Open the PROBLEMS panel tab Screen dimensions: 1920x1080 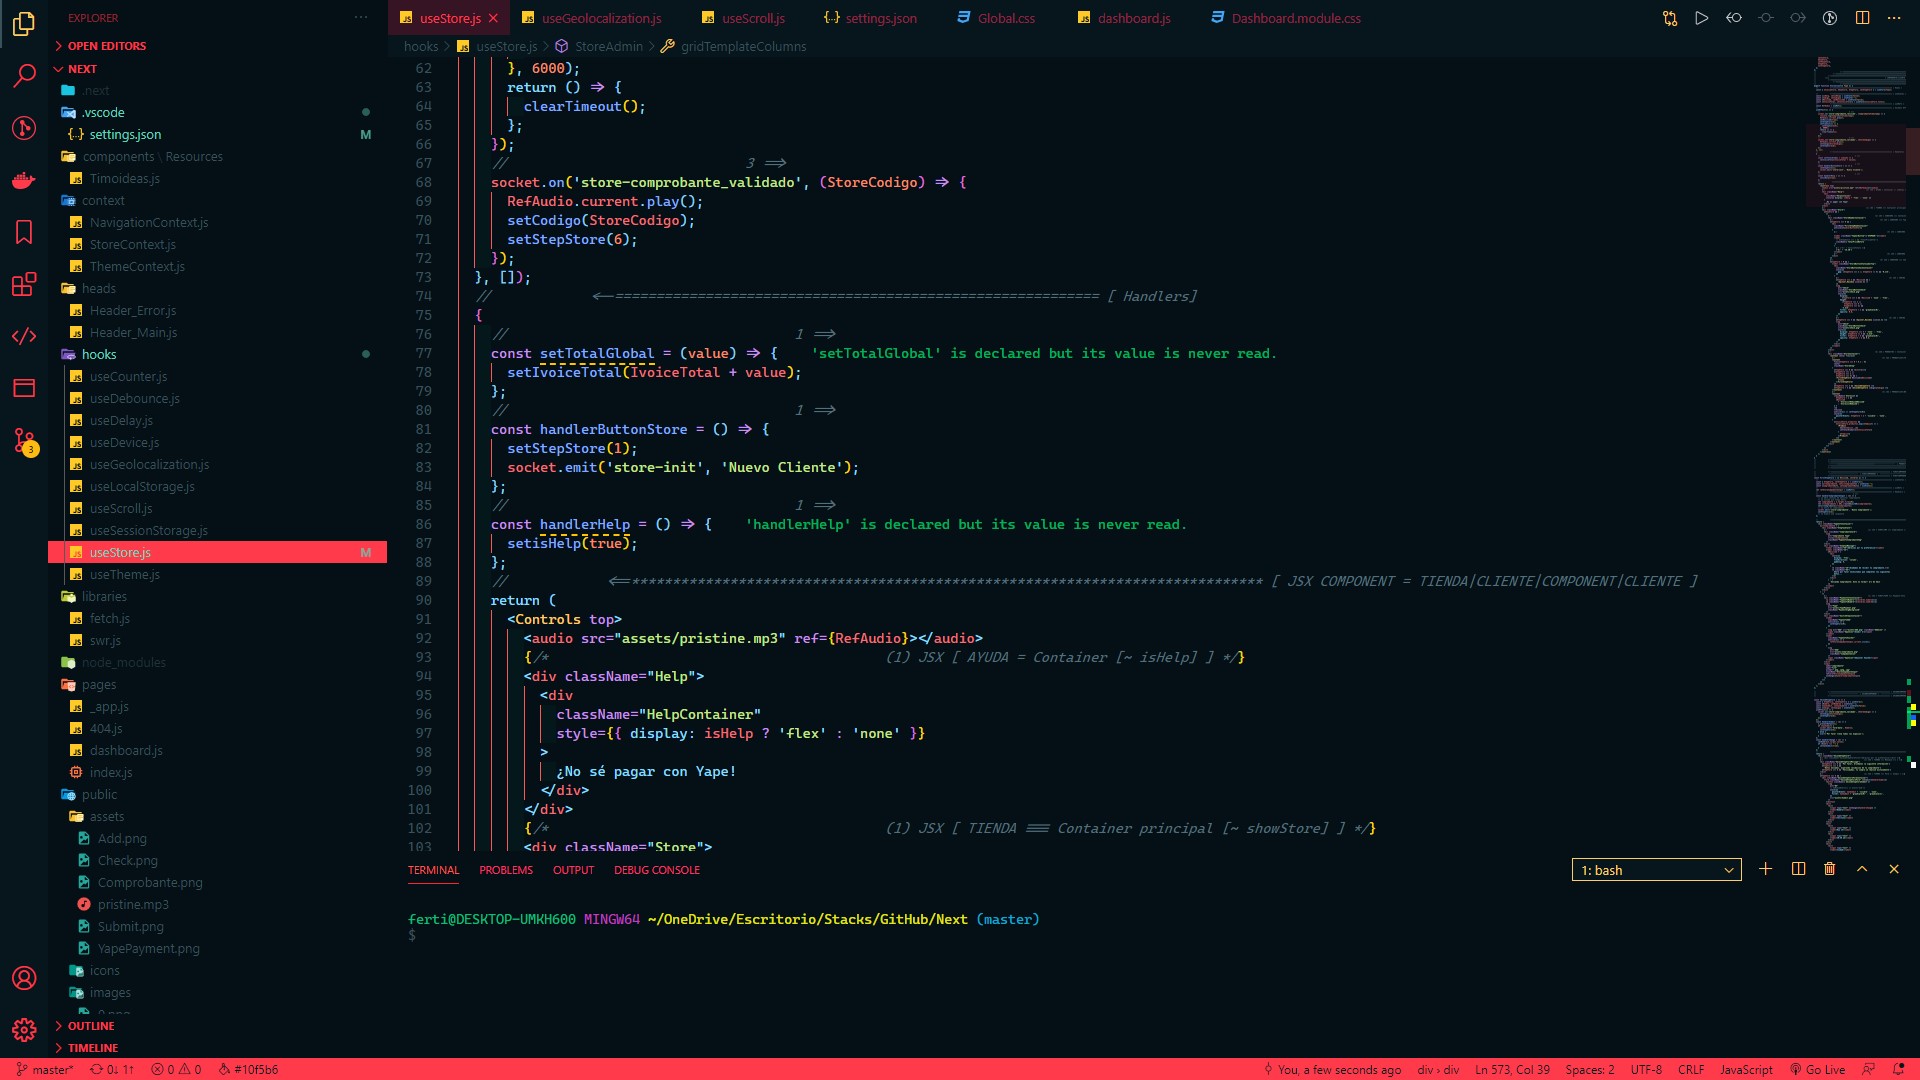(505, 870)
